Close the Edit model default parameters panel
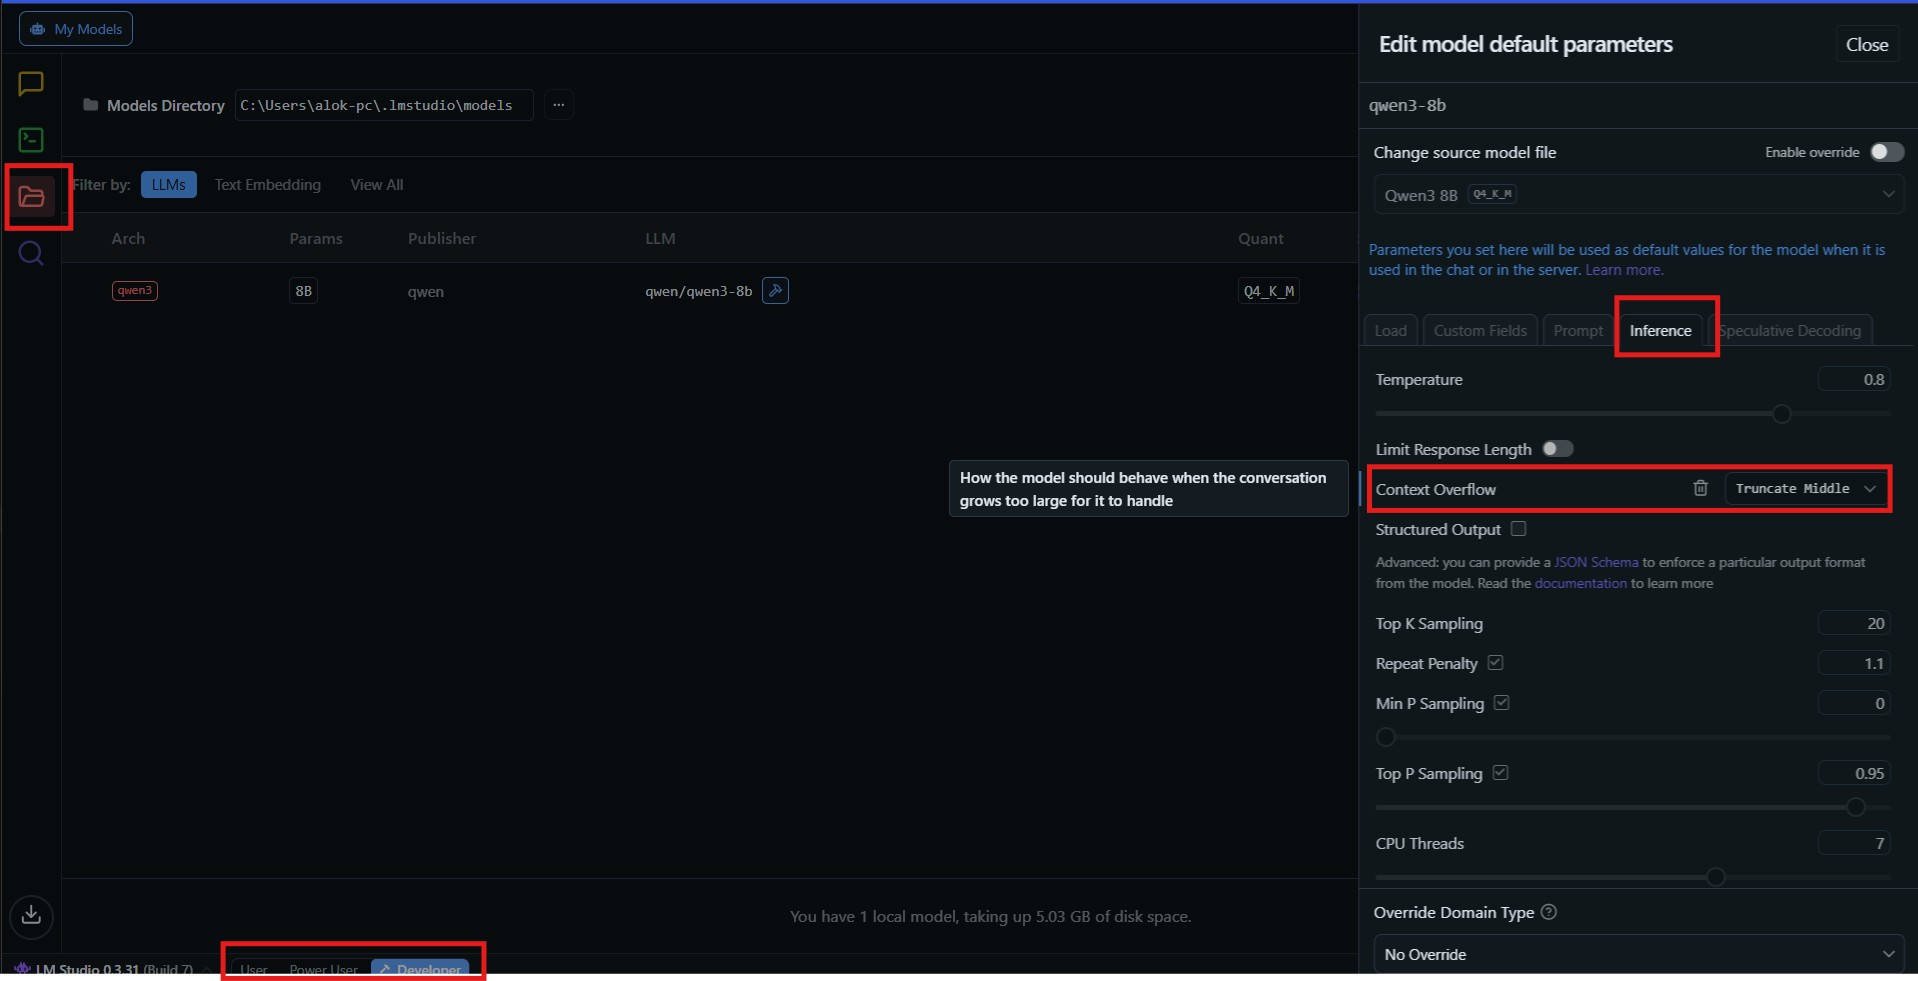This screenshot has width=1918, height=981. [x=1866, y=43]
